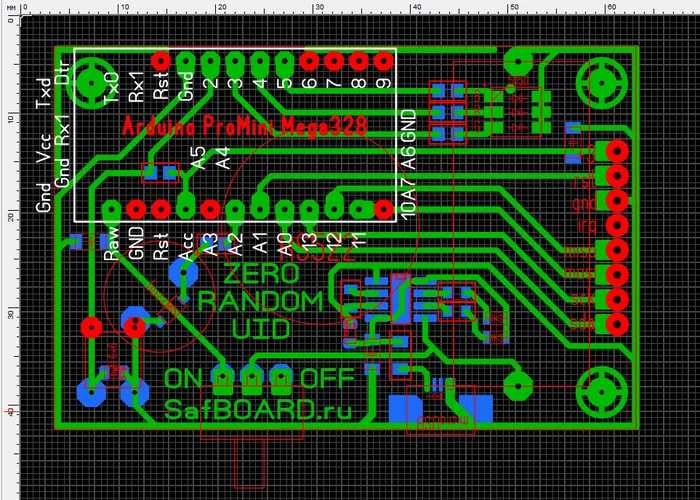Click the "30" mark on top ruler
Screen dimensions: 700x500
319,7
